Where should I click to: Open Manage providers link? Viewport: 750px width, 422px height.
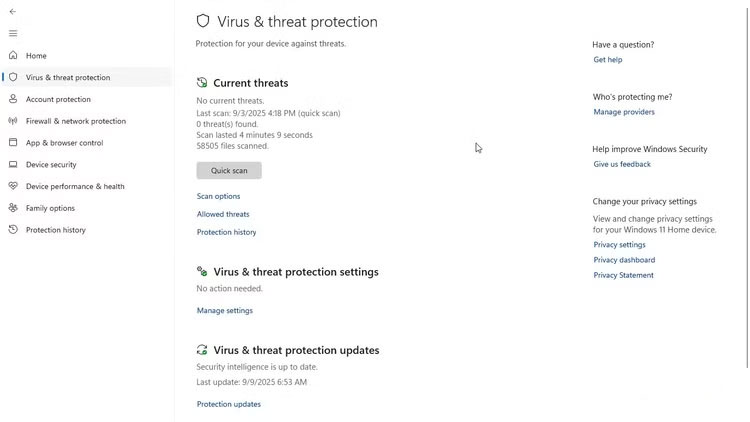tap(624, 112)
